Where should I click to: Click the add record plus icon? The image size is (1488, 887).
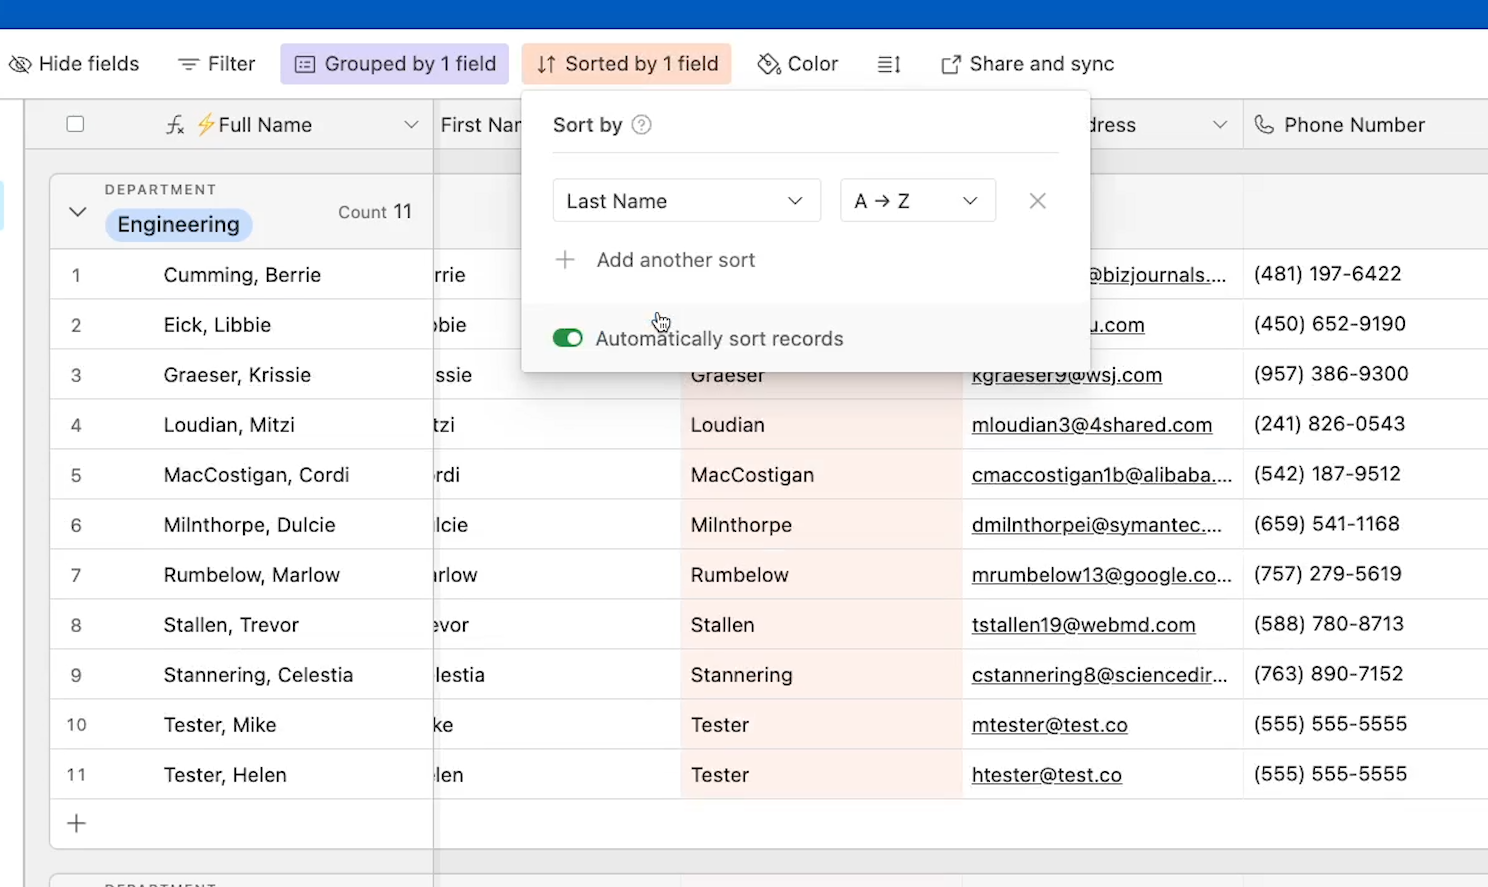coord(76,824)
